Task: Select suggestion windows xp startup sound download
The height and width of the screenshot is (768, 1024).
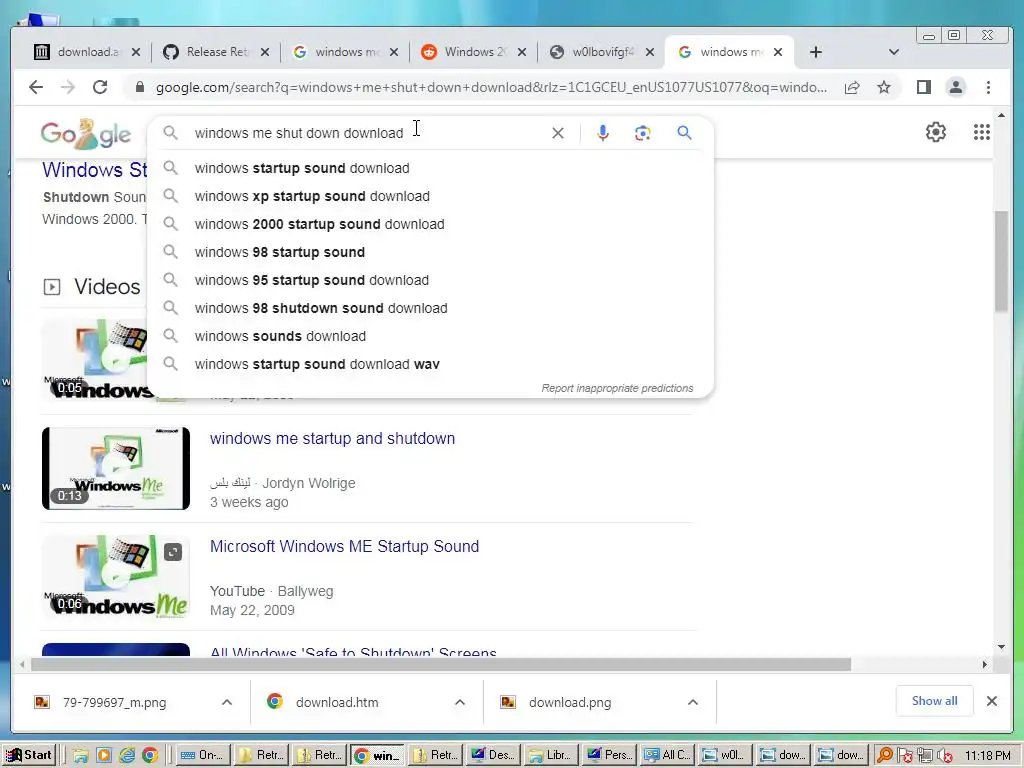Action: click(430, 196)
